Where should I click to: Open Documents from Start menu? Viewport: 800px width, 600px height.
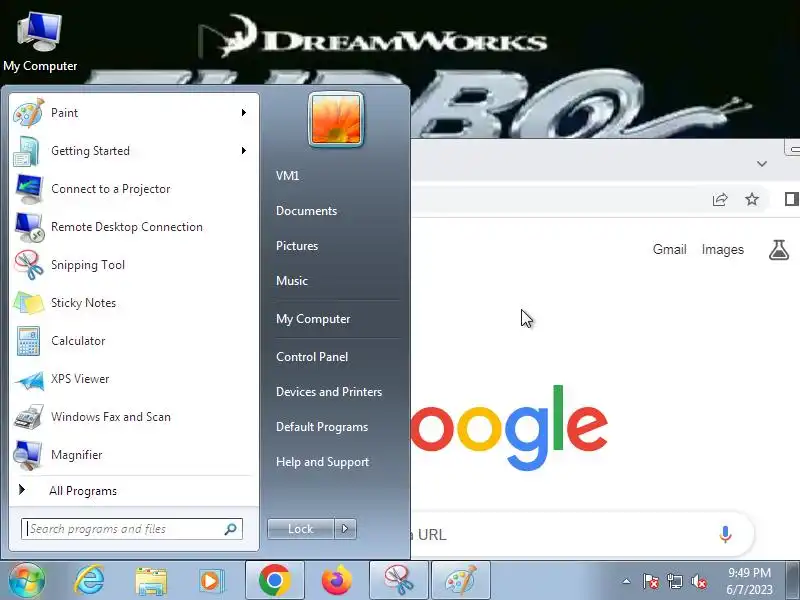306,211
